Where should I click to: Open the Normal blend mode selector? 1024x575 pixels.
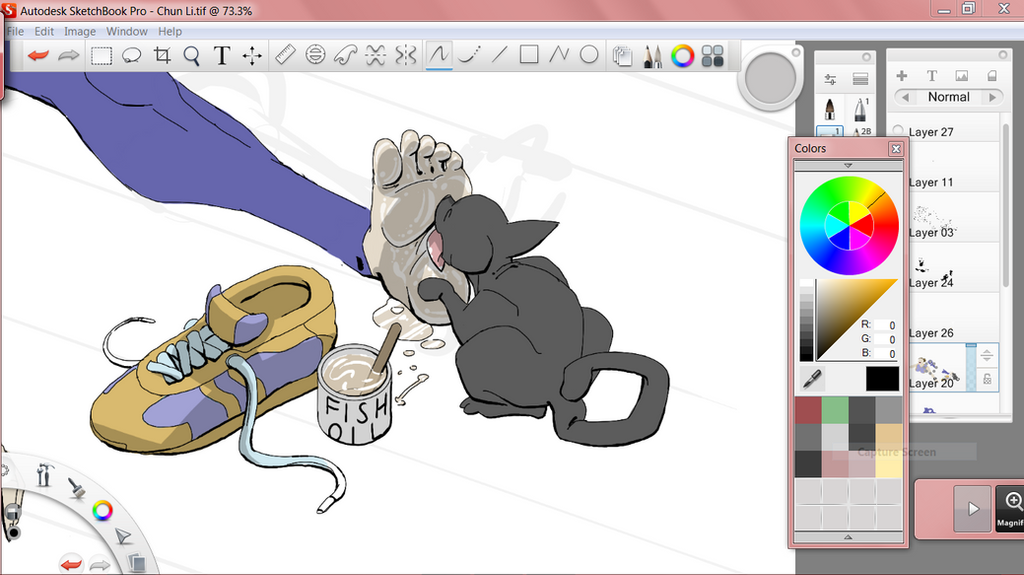(x=949, y=97)
